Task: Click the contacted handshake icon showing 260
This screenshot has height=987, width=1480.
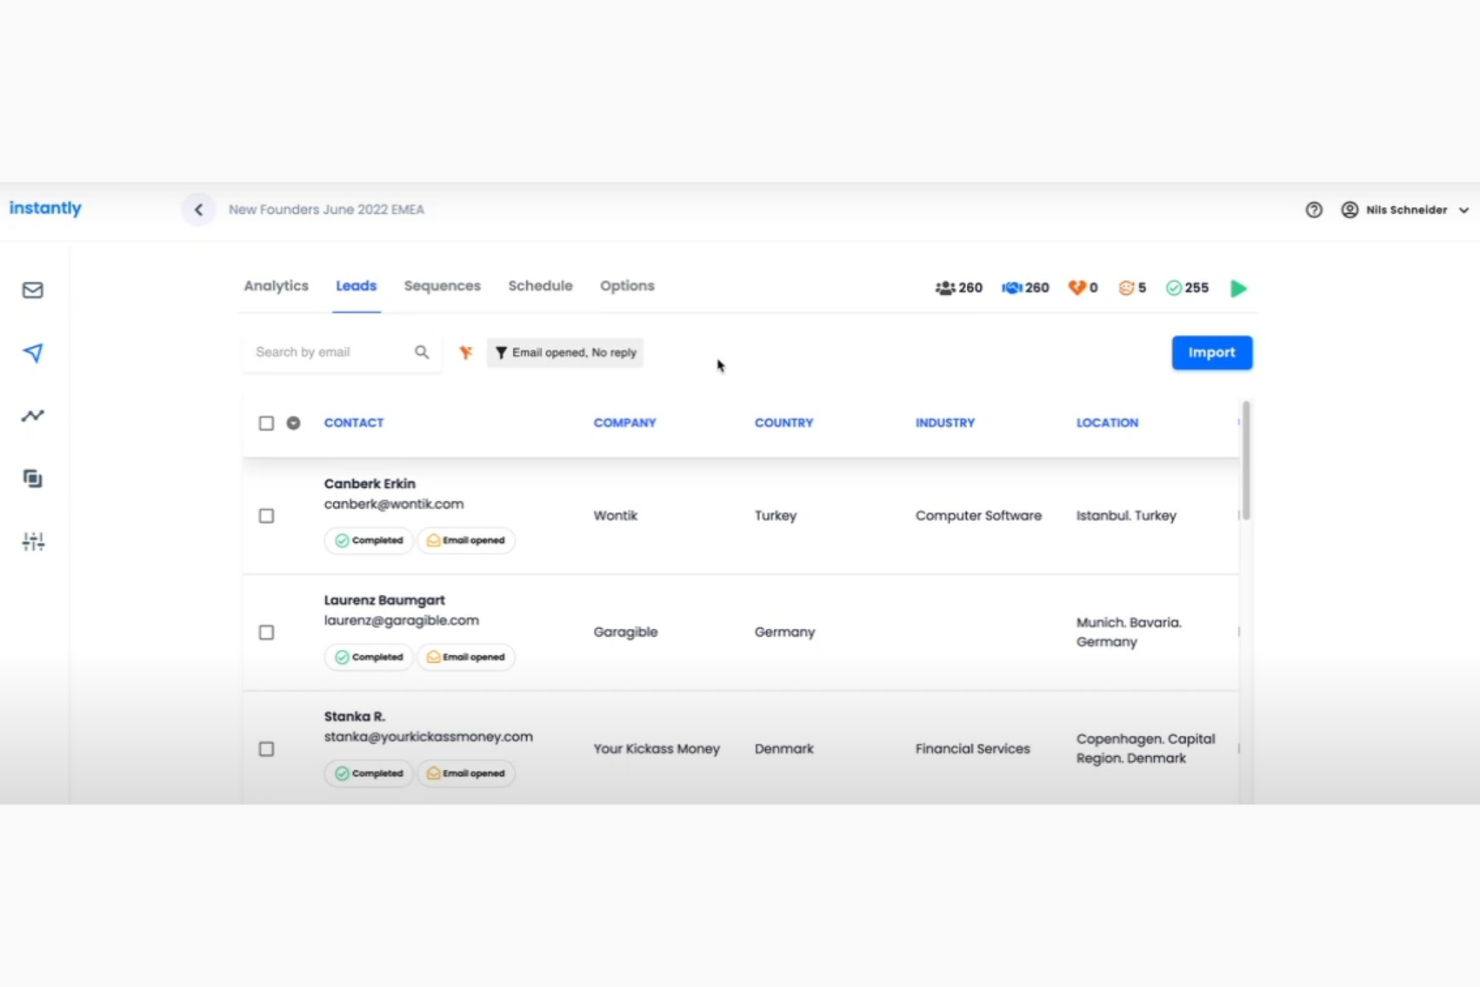Action: click(1012, 288)
